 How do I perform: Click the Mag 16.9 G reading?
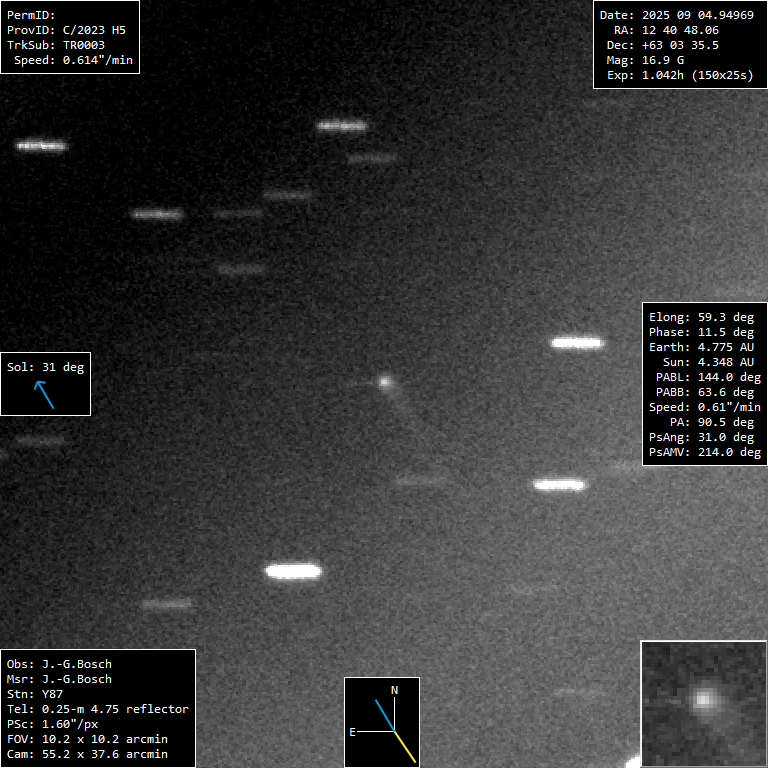click(659, 60)
